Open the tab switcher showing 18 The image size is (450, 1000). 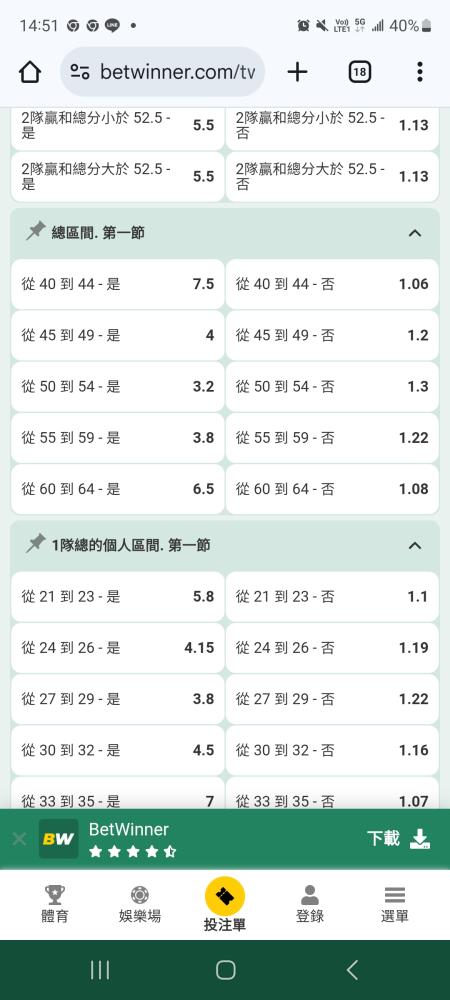359,72
